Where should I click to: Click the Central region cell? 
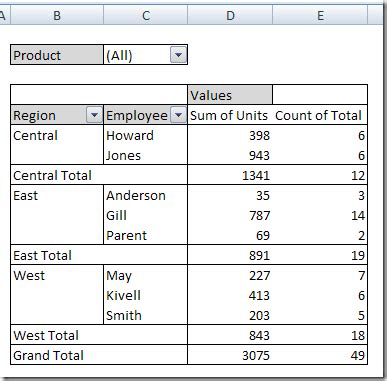(x=57, y=135)
